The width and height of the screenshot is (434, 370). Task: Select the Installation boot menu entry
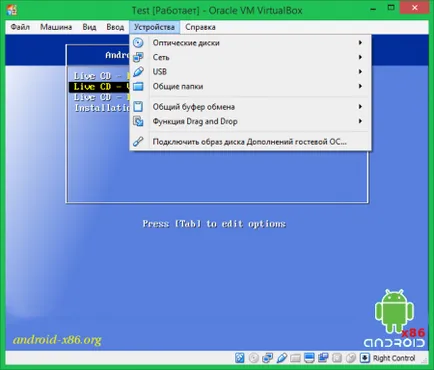point(102,108)
